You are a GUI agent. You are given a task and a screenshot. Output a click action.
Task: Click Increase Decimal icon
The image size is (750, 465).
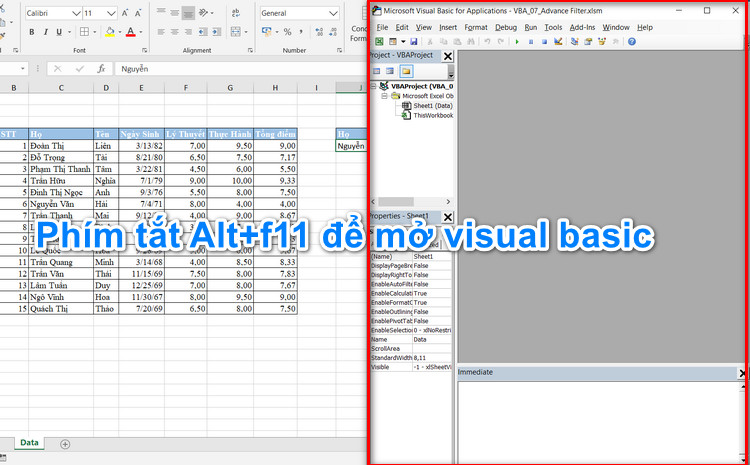(x=319, y=32)
